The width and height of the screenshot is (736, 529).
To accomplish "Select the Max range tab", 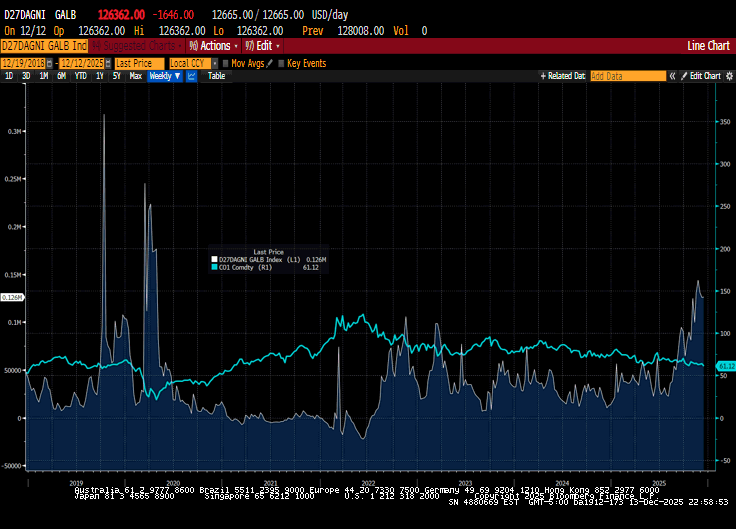I will 136,76.
